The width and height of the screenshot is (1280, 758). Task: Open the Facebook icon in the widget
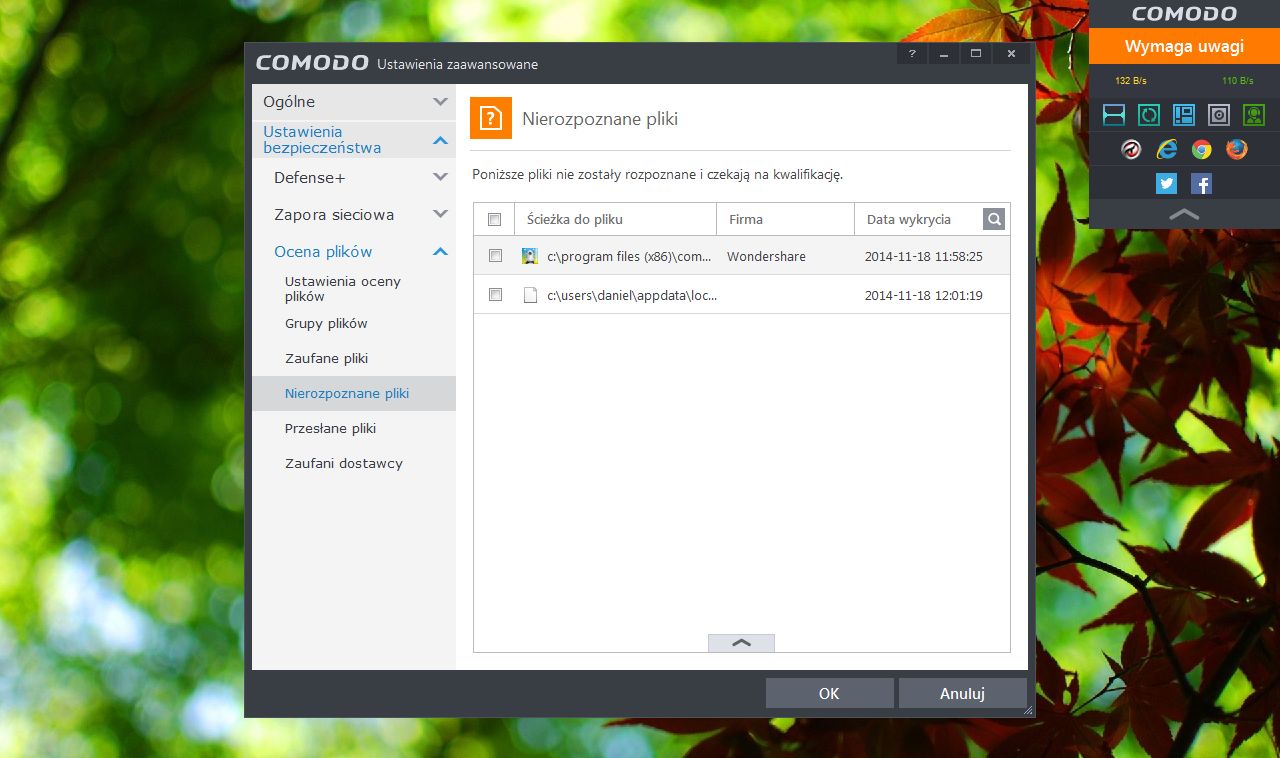pos(1201,184)
